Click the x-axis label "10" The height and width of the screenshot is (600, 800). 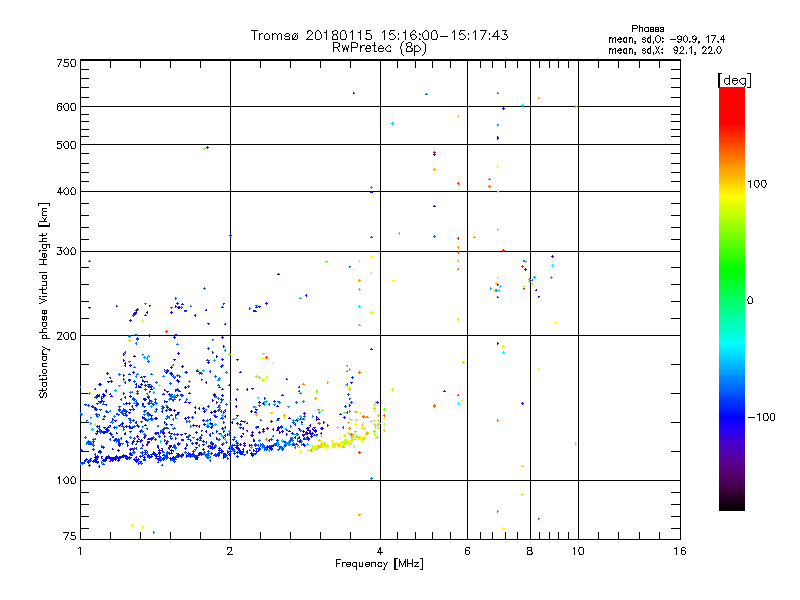click(x=578, y=551)
